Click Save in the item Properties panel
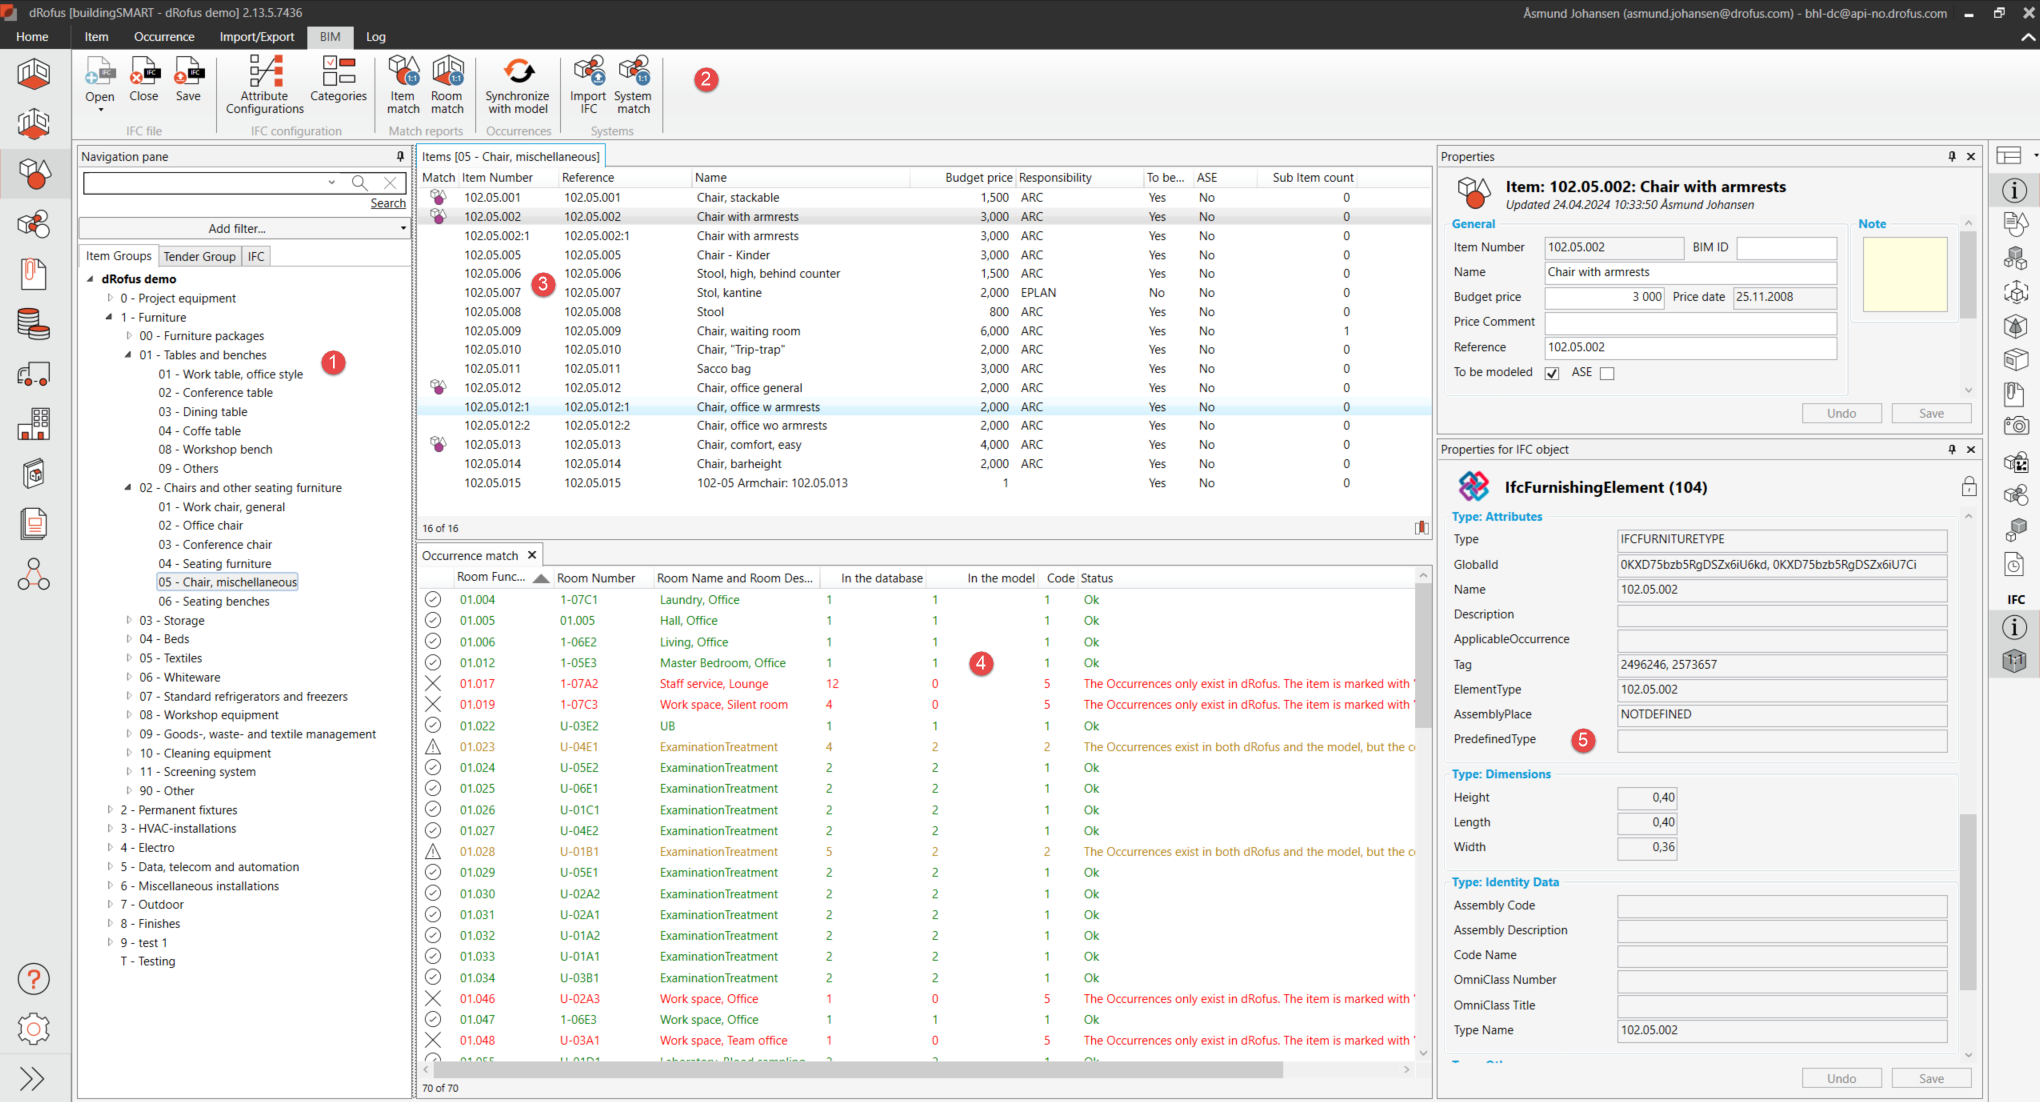This screenshot has height=1102, width=2040. [1931, 414]
